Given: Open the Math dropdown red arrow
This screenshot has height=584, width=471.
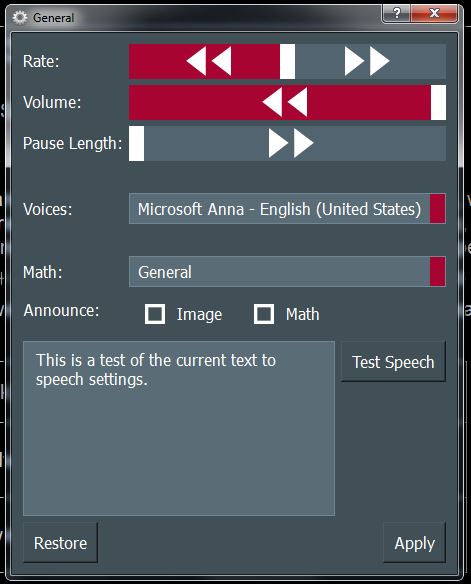Looking at the screenshot, I should pyautogui.click(x=437, y=272).
